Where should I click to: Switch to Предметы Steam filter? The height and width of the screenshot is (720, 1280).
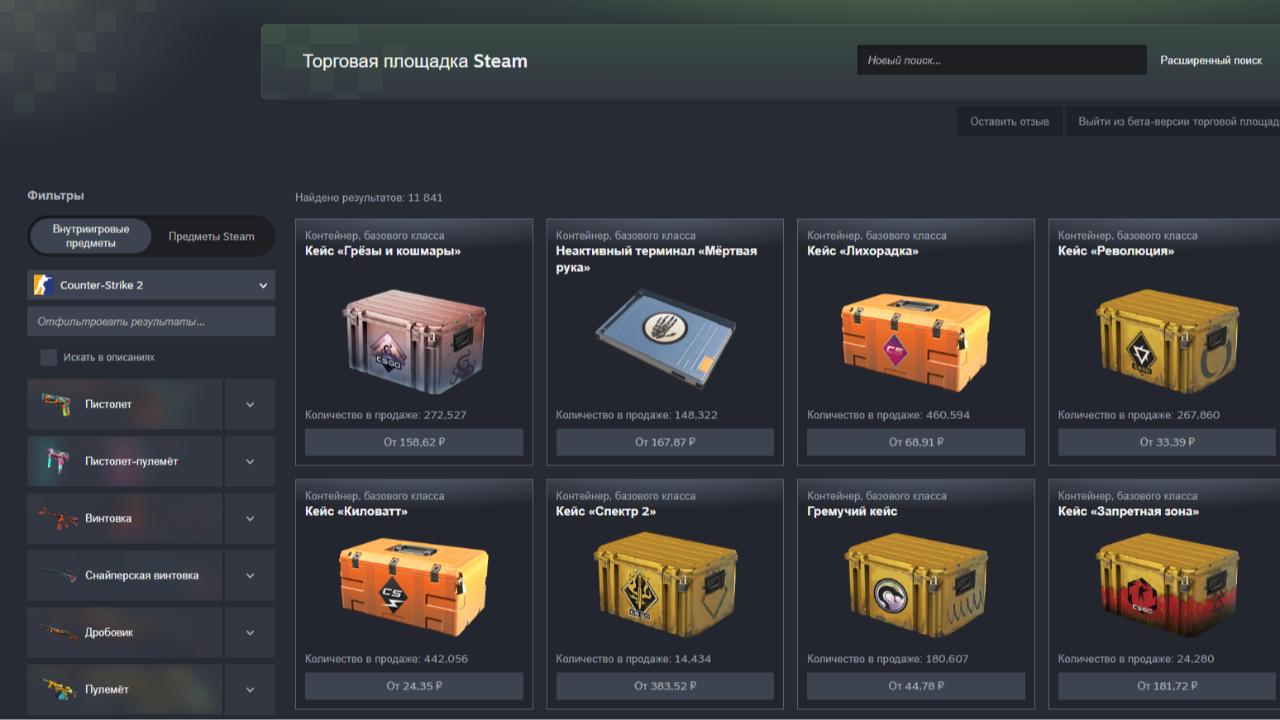coord(211,237)
